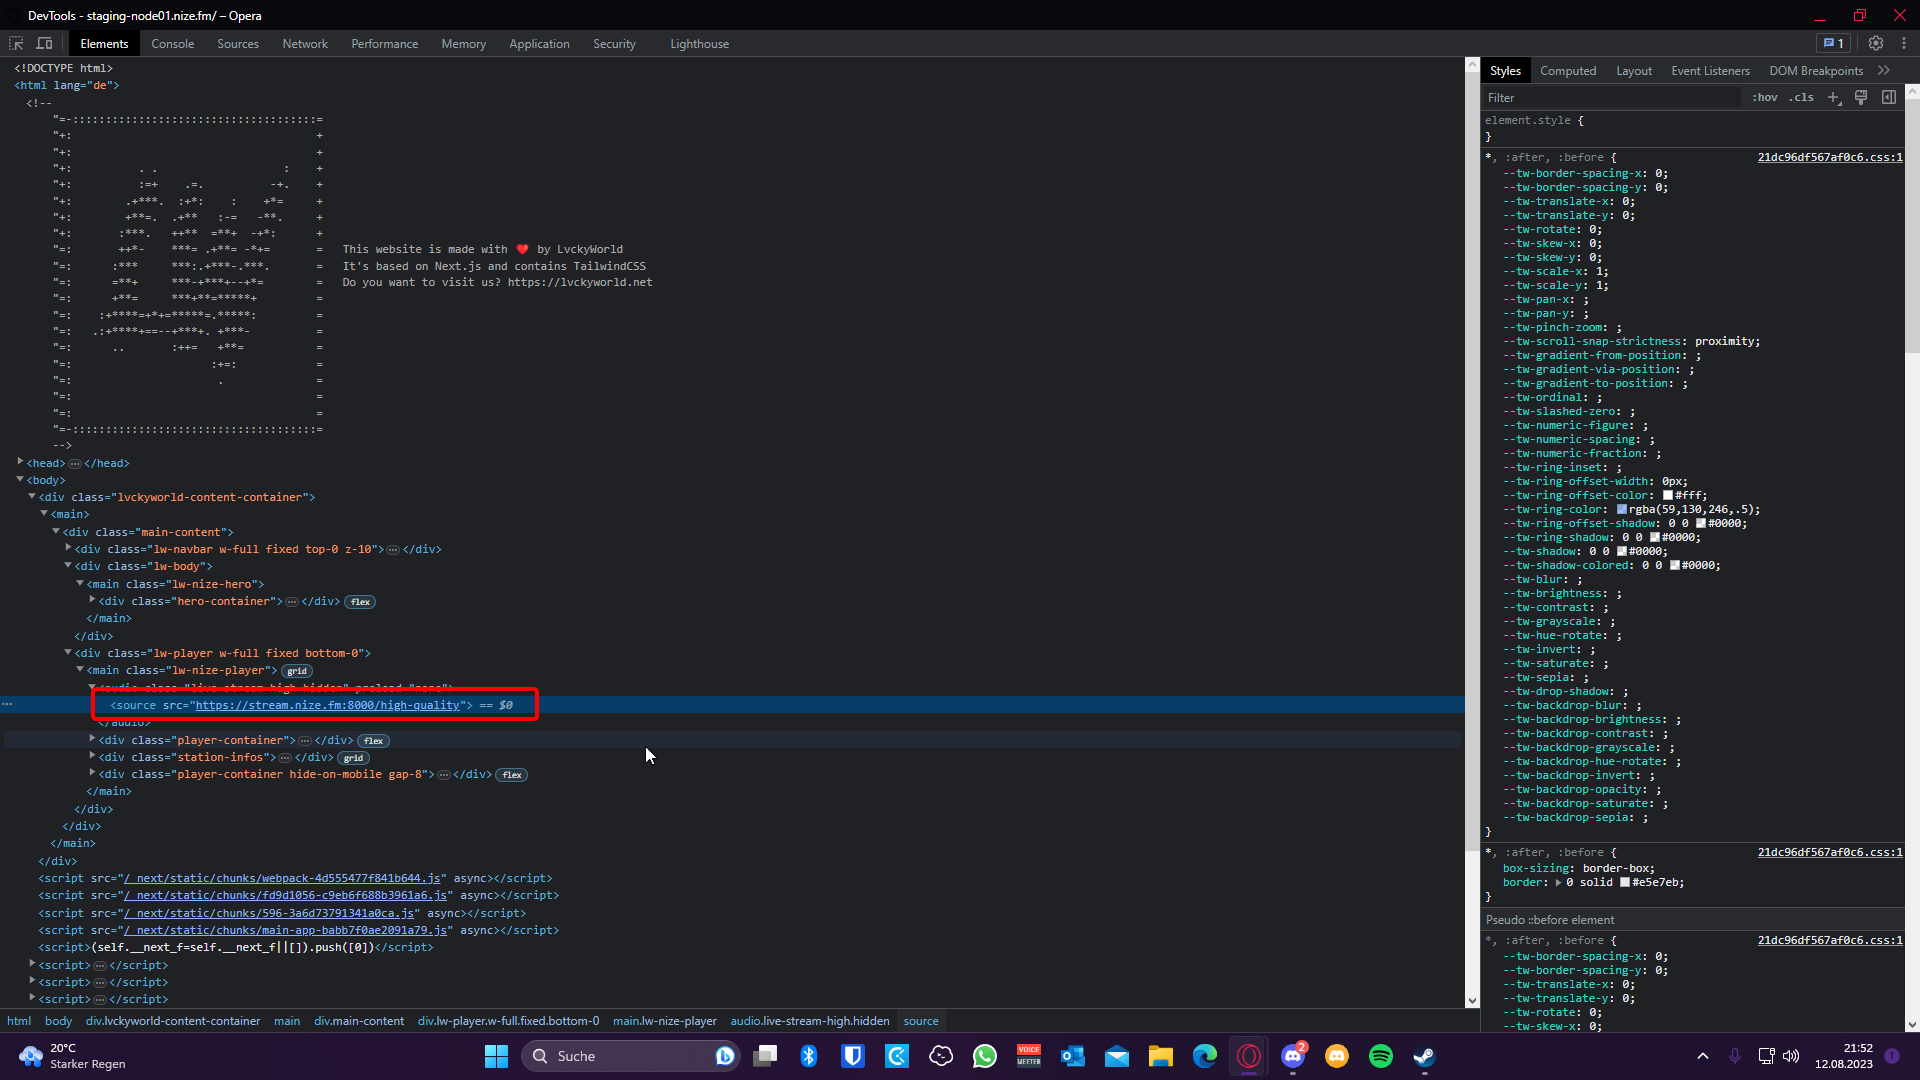Screen dimensions: 1920x1080
Task: Toggle the computed styles sidebar icon
Action: 1889,97
